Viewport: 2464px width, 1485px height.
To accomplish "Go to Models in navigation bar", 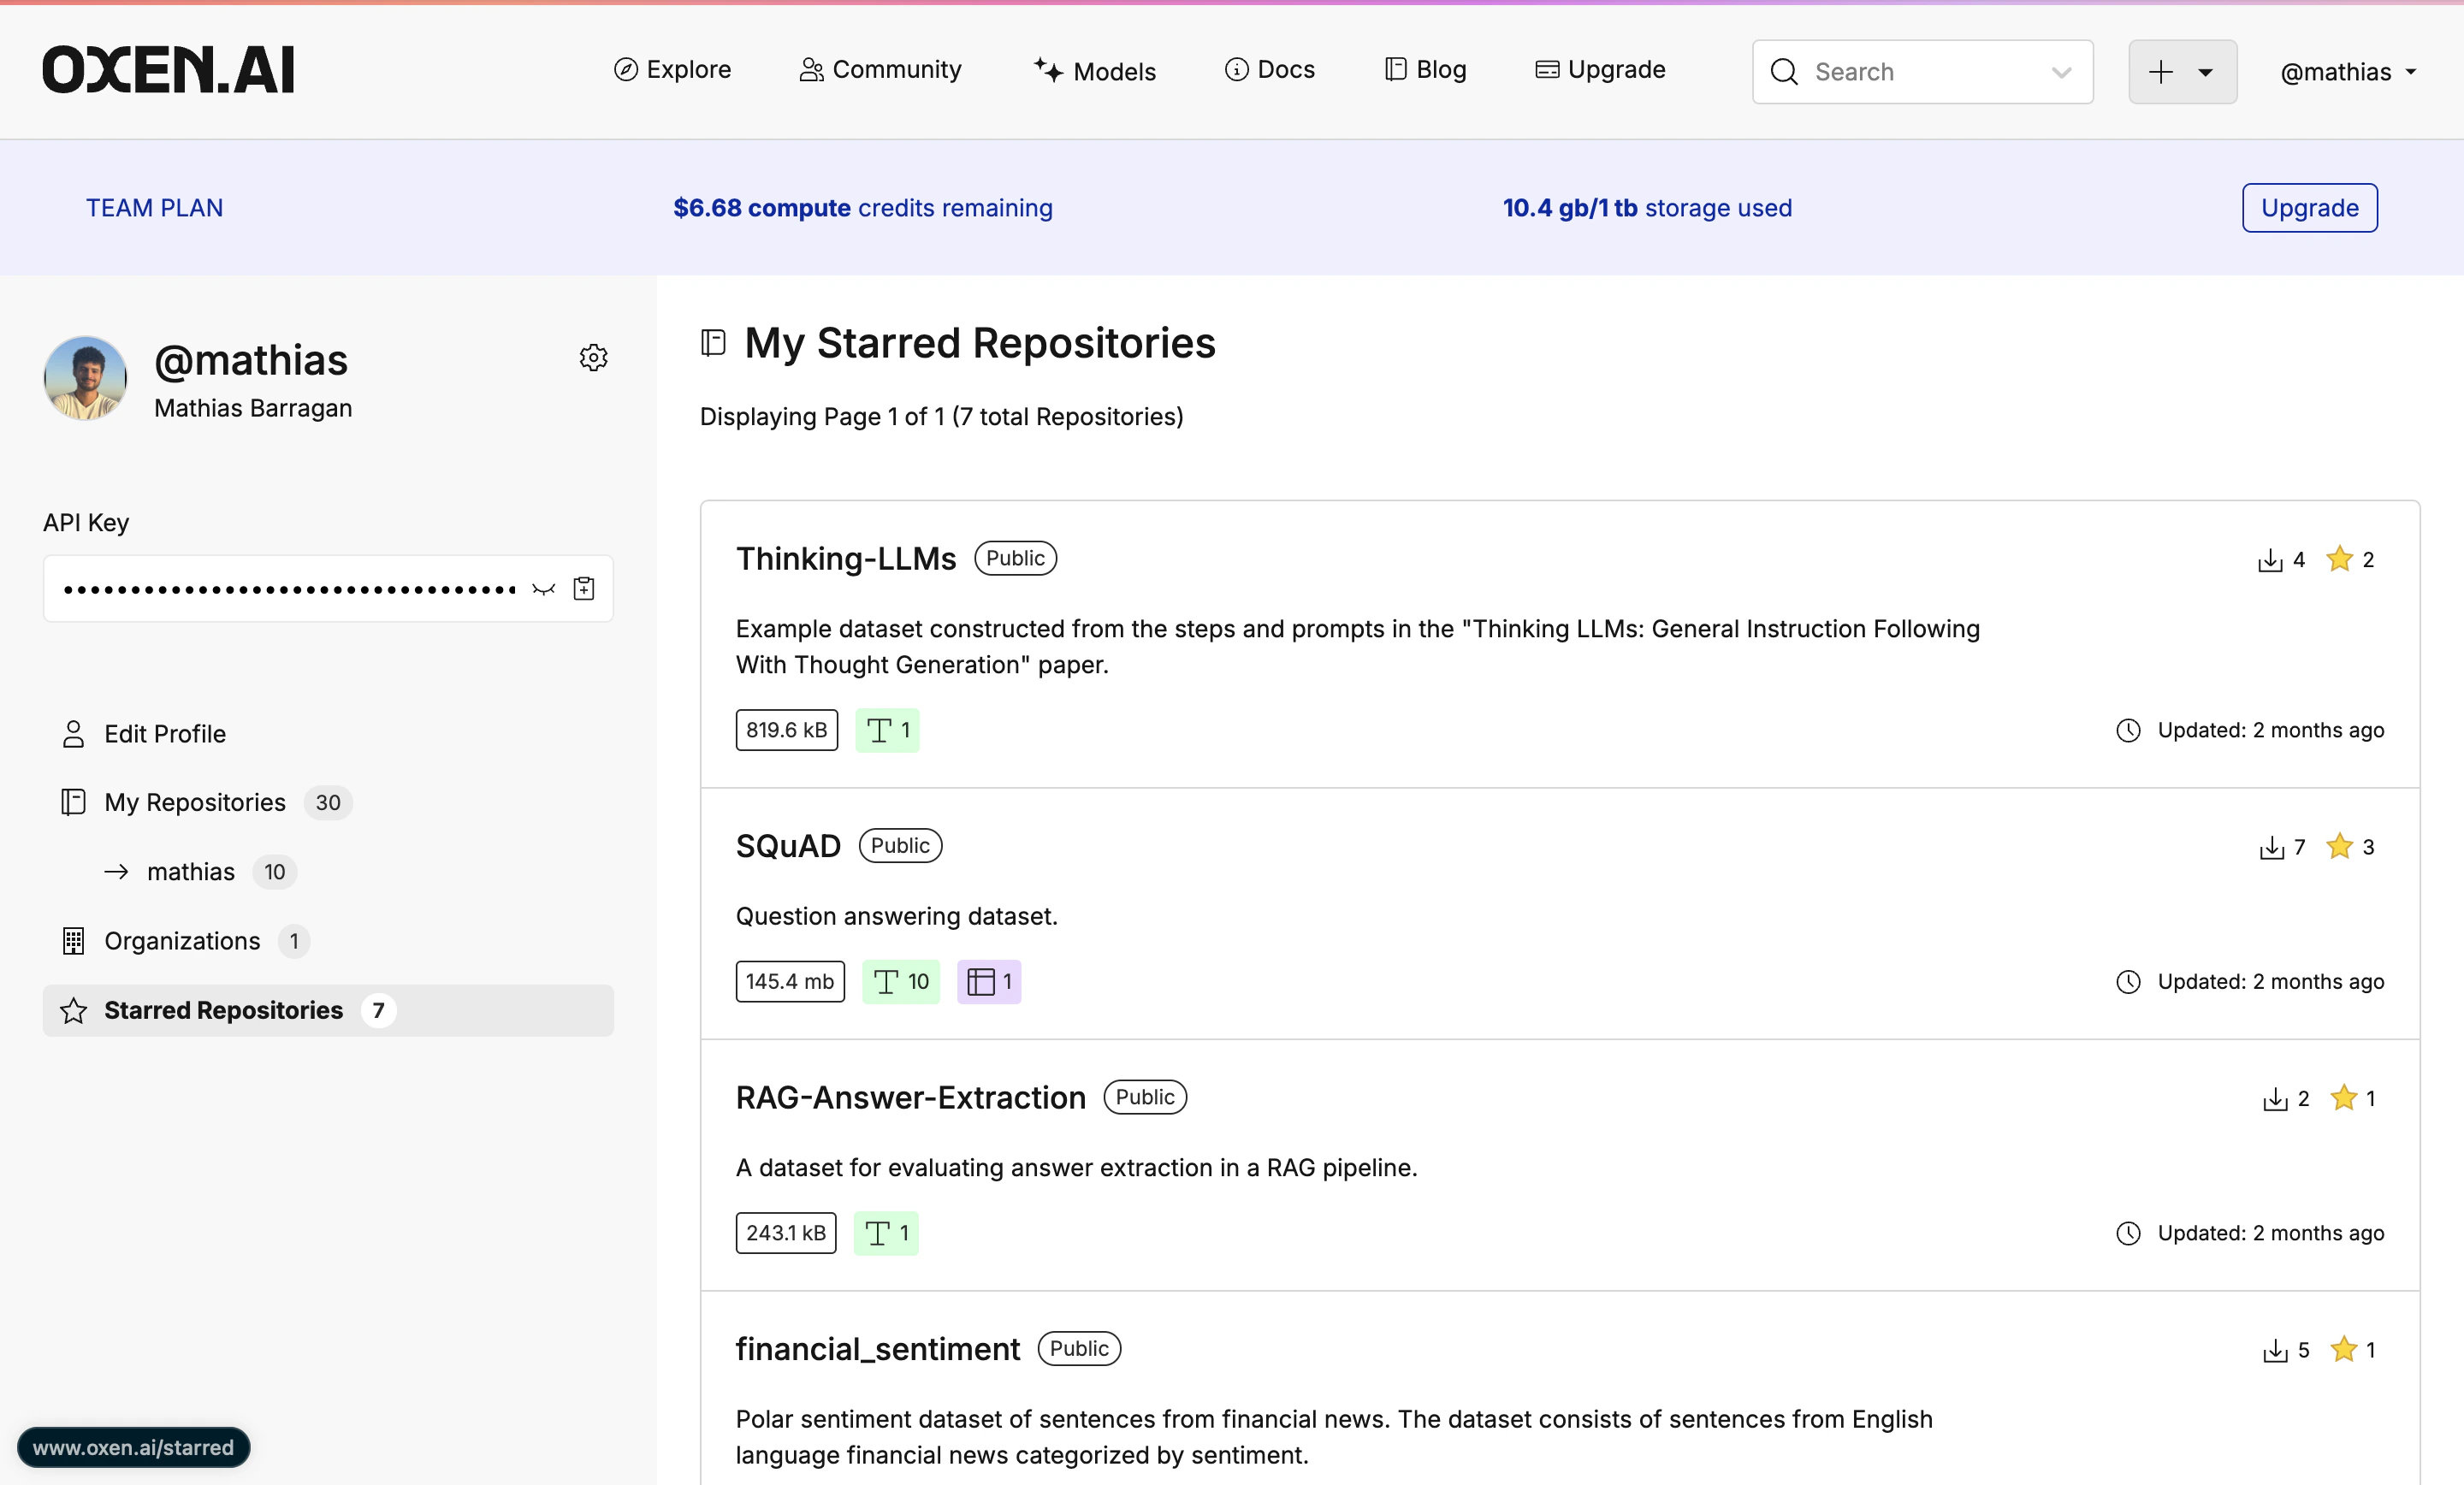I will click(x=1094, y=71).
